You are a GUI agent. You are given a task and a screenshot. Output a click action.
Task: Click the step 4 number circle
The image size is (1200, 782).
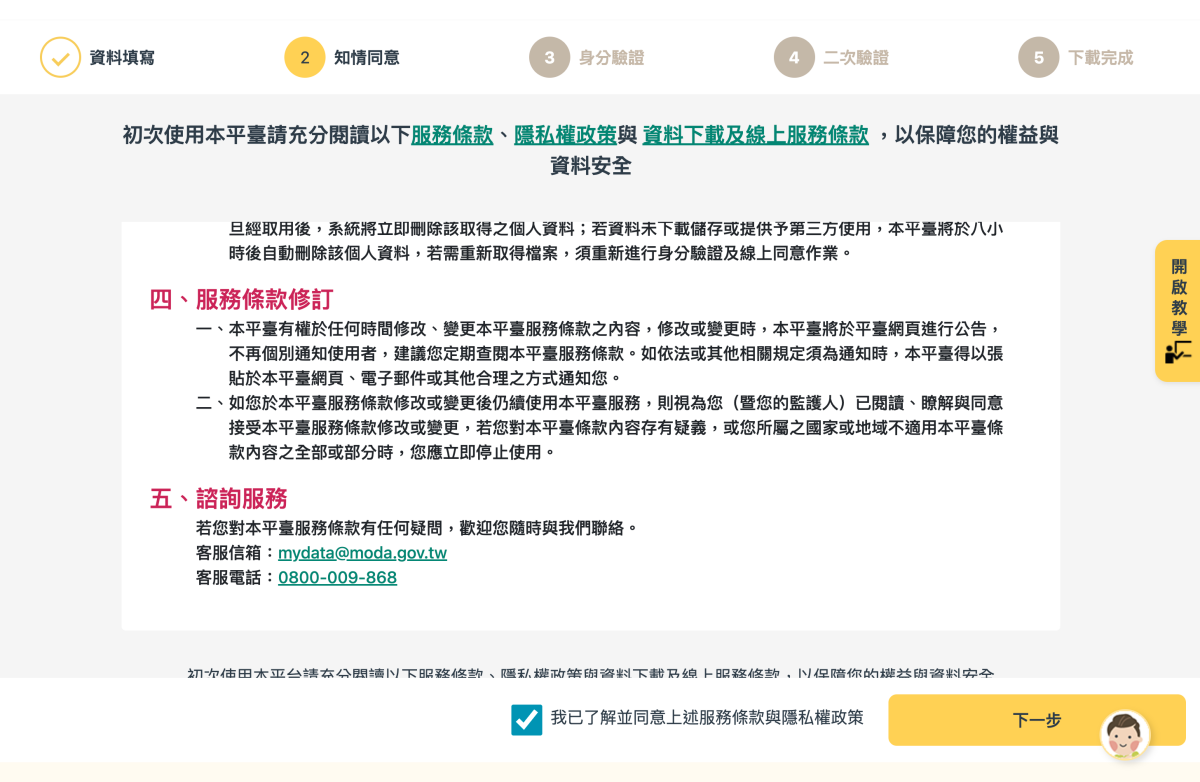click(794, 57)
